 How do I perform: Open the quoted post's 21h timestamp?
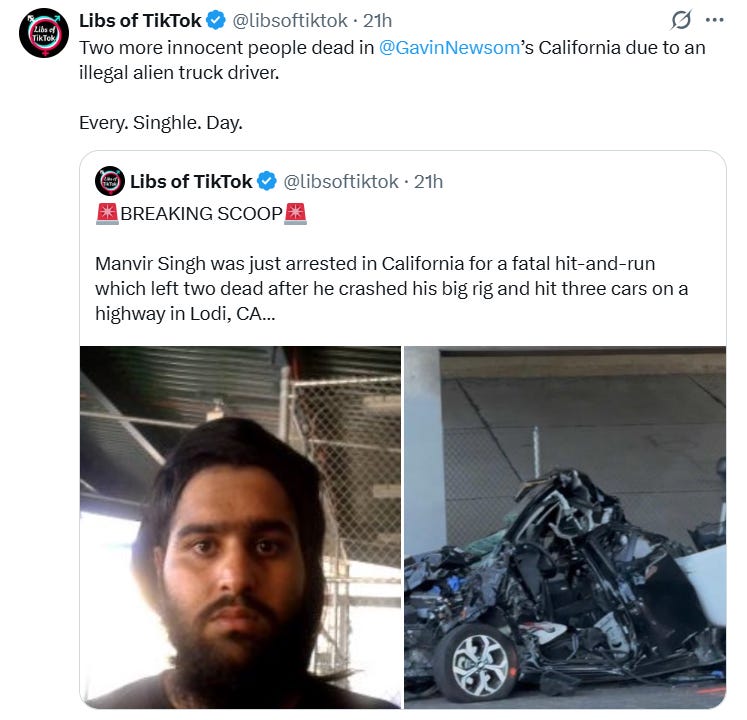(x=428, y=182)
